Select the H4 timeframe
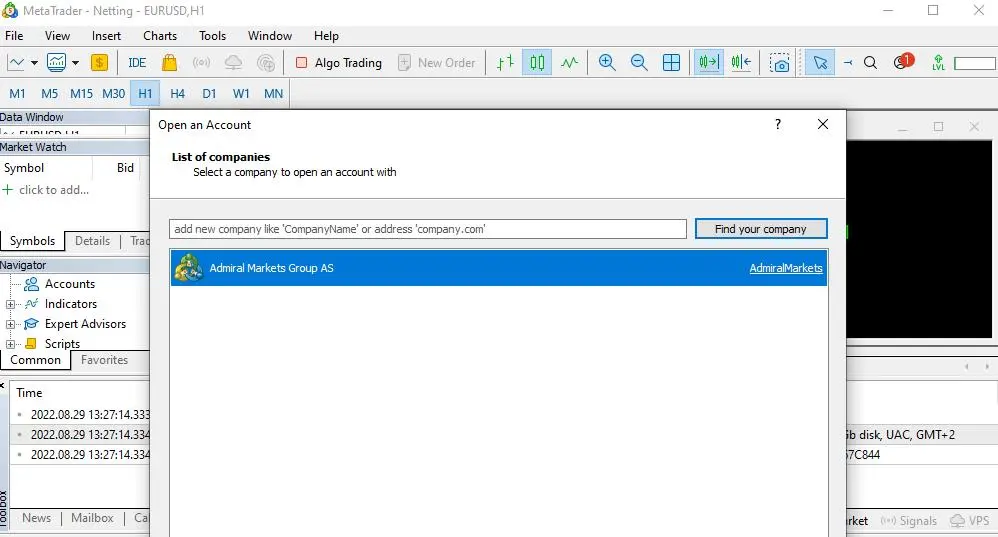Viewport: 998px width, 537px height. click(177, 94)
